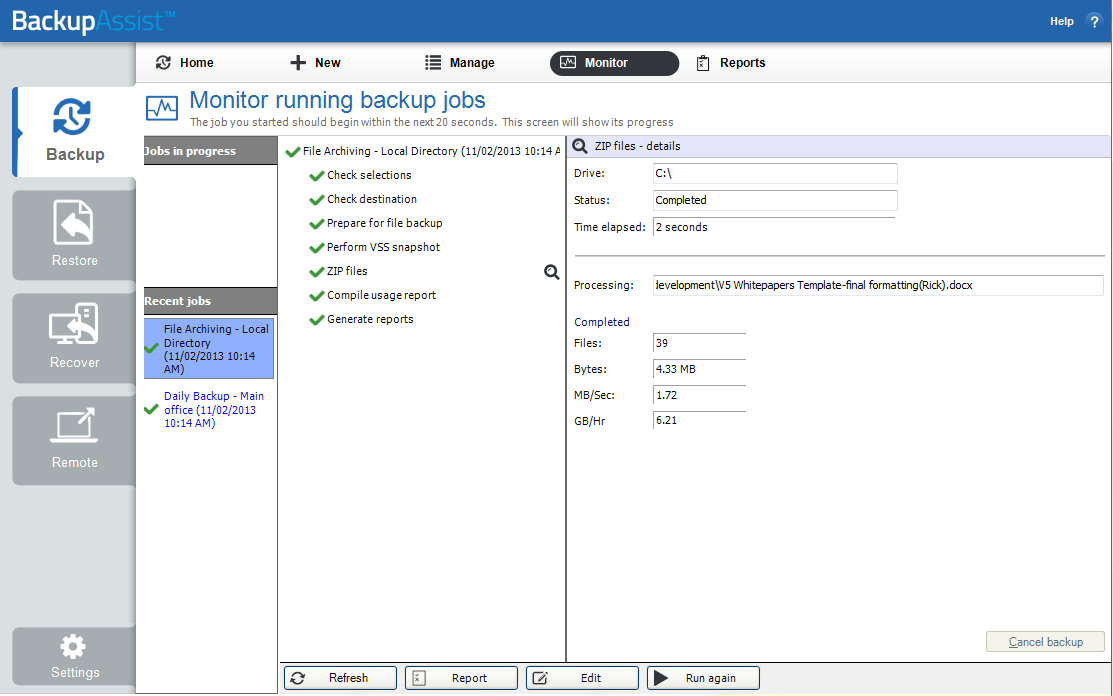This screenshot has width=1113, height=696.
Task: Select the Perform VSS snapshot step
Action: click(x=383, y=247)
